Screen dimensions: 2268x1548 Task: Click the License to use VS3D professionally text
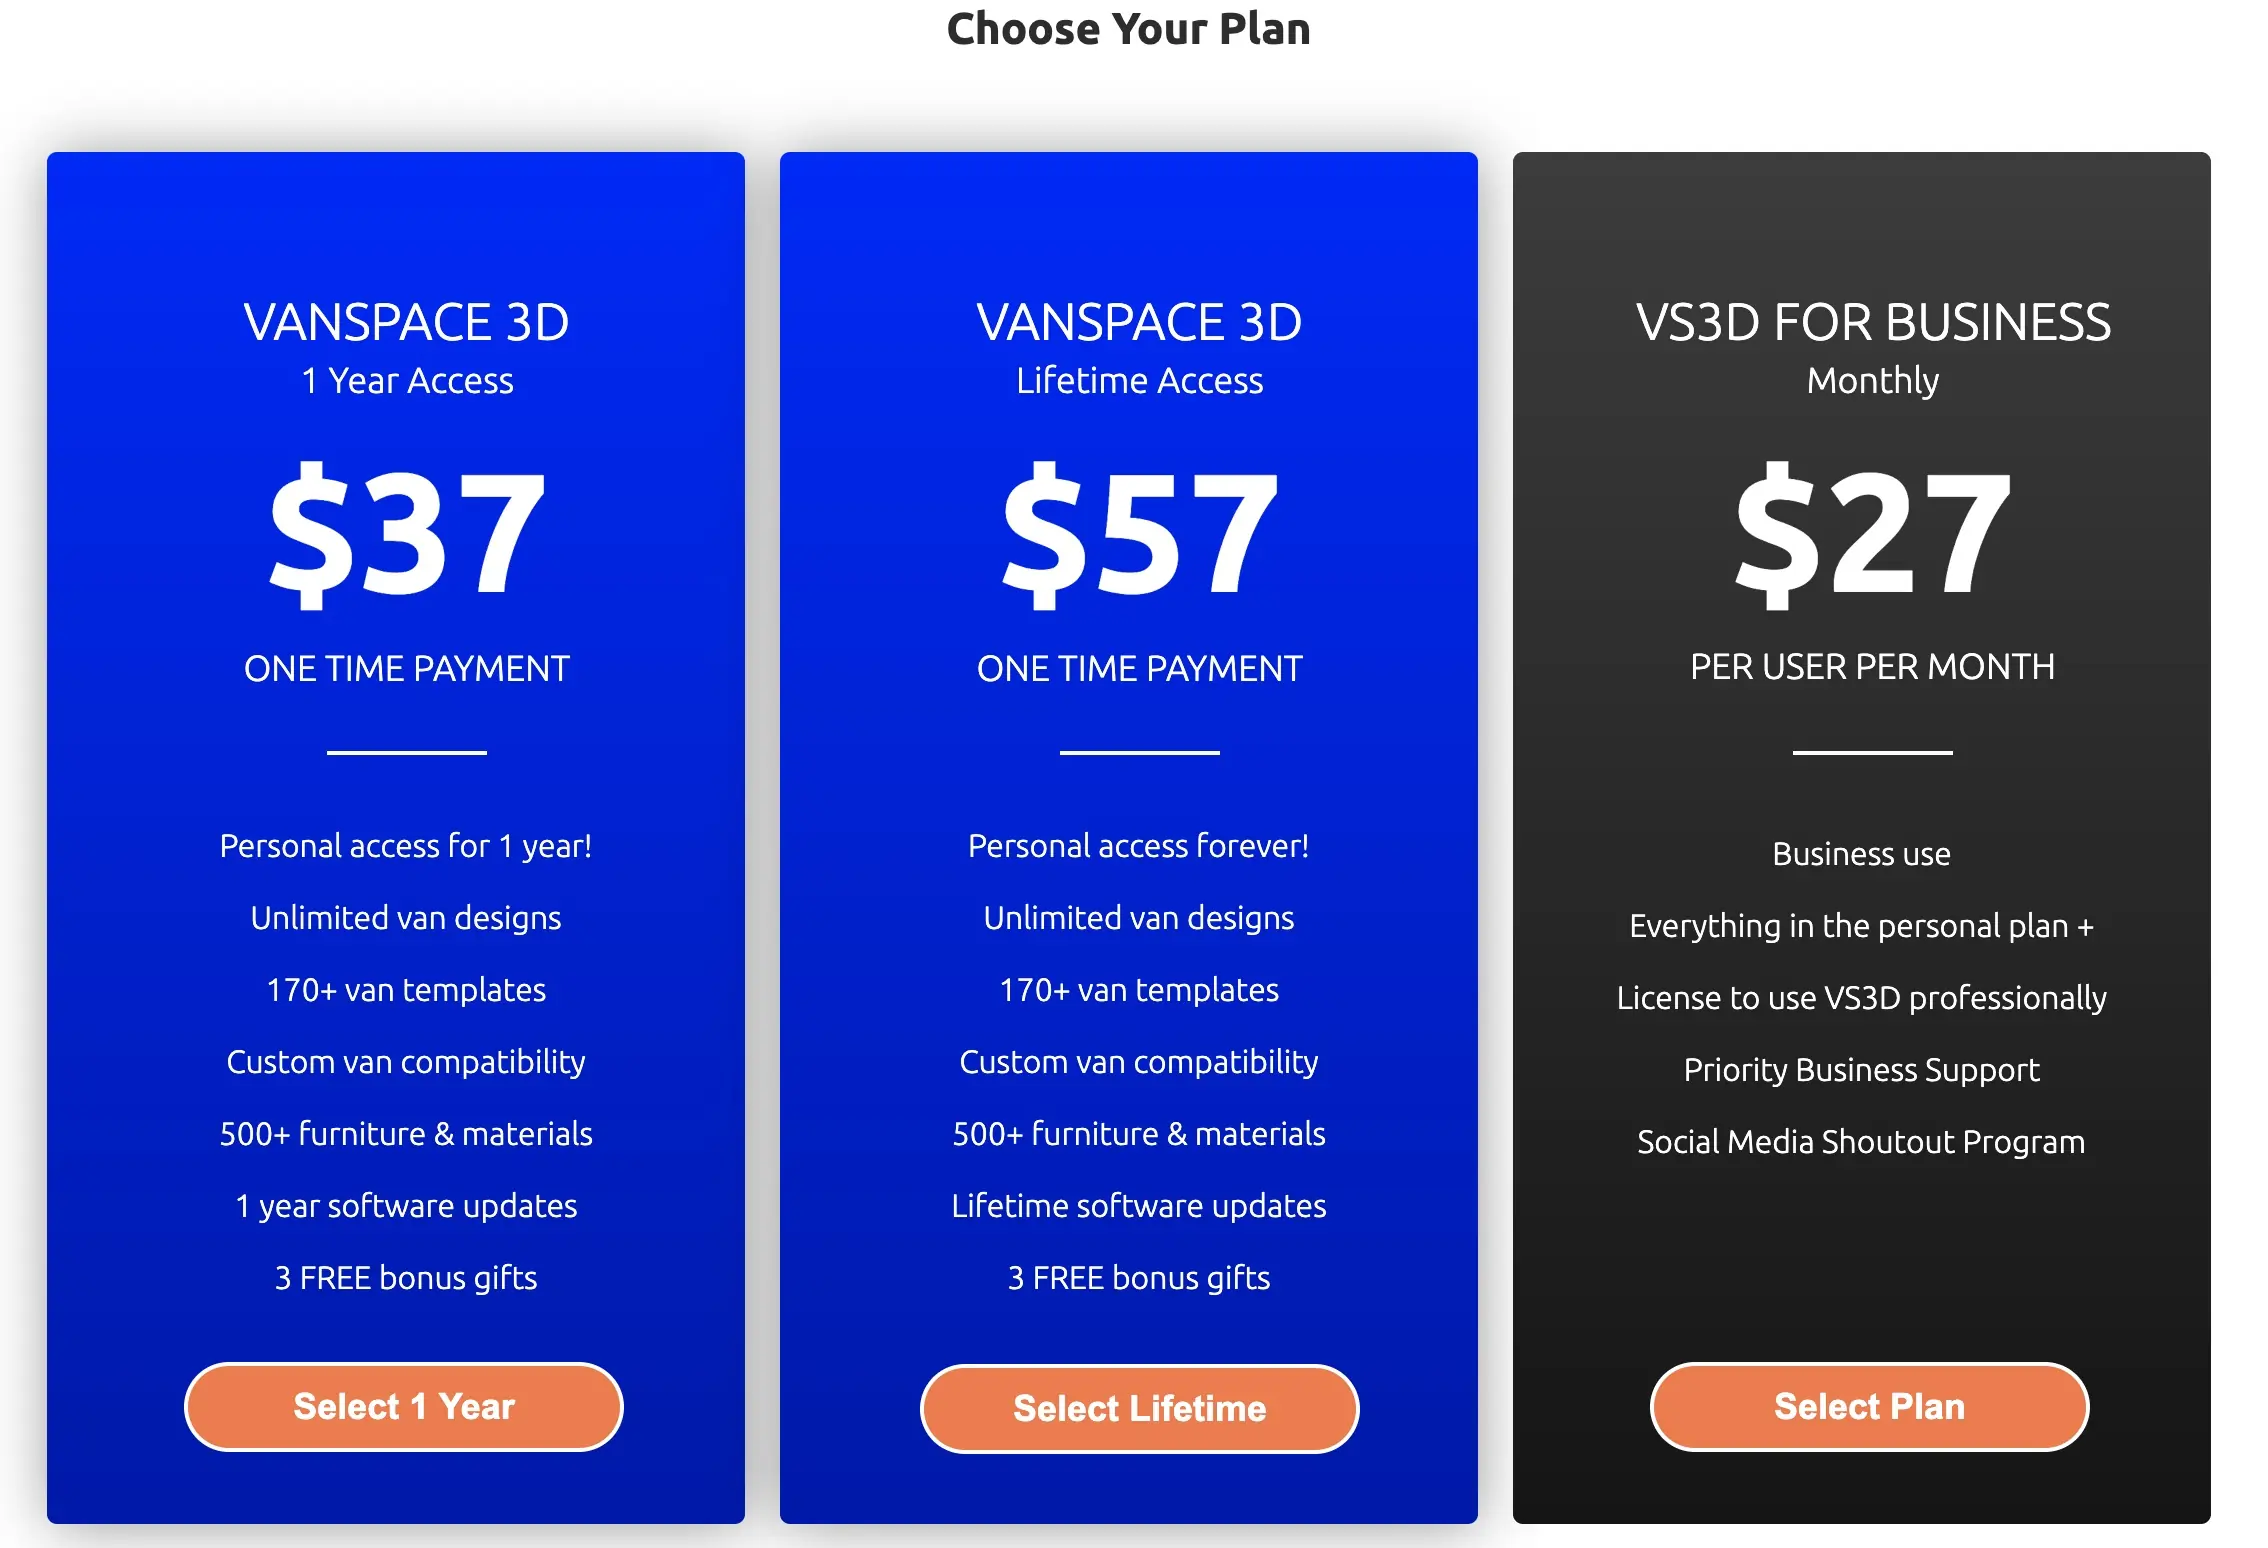1862,997
